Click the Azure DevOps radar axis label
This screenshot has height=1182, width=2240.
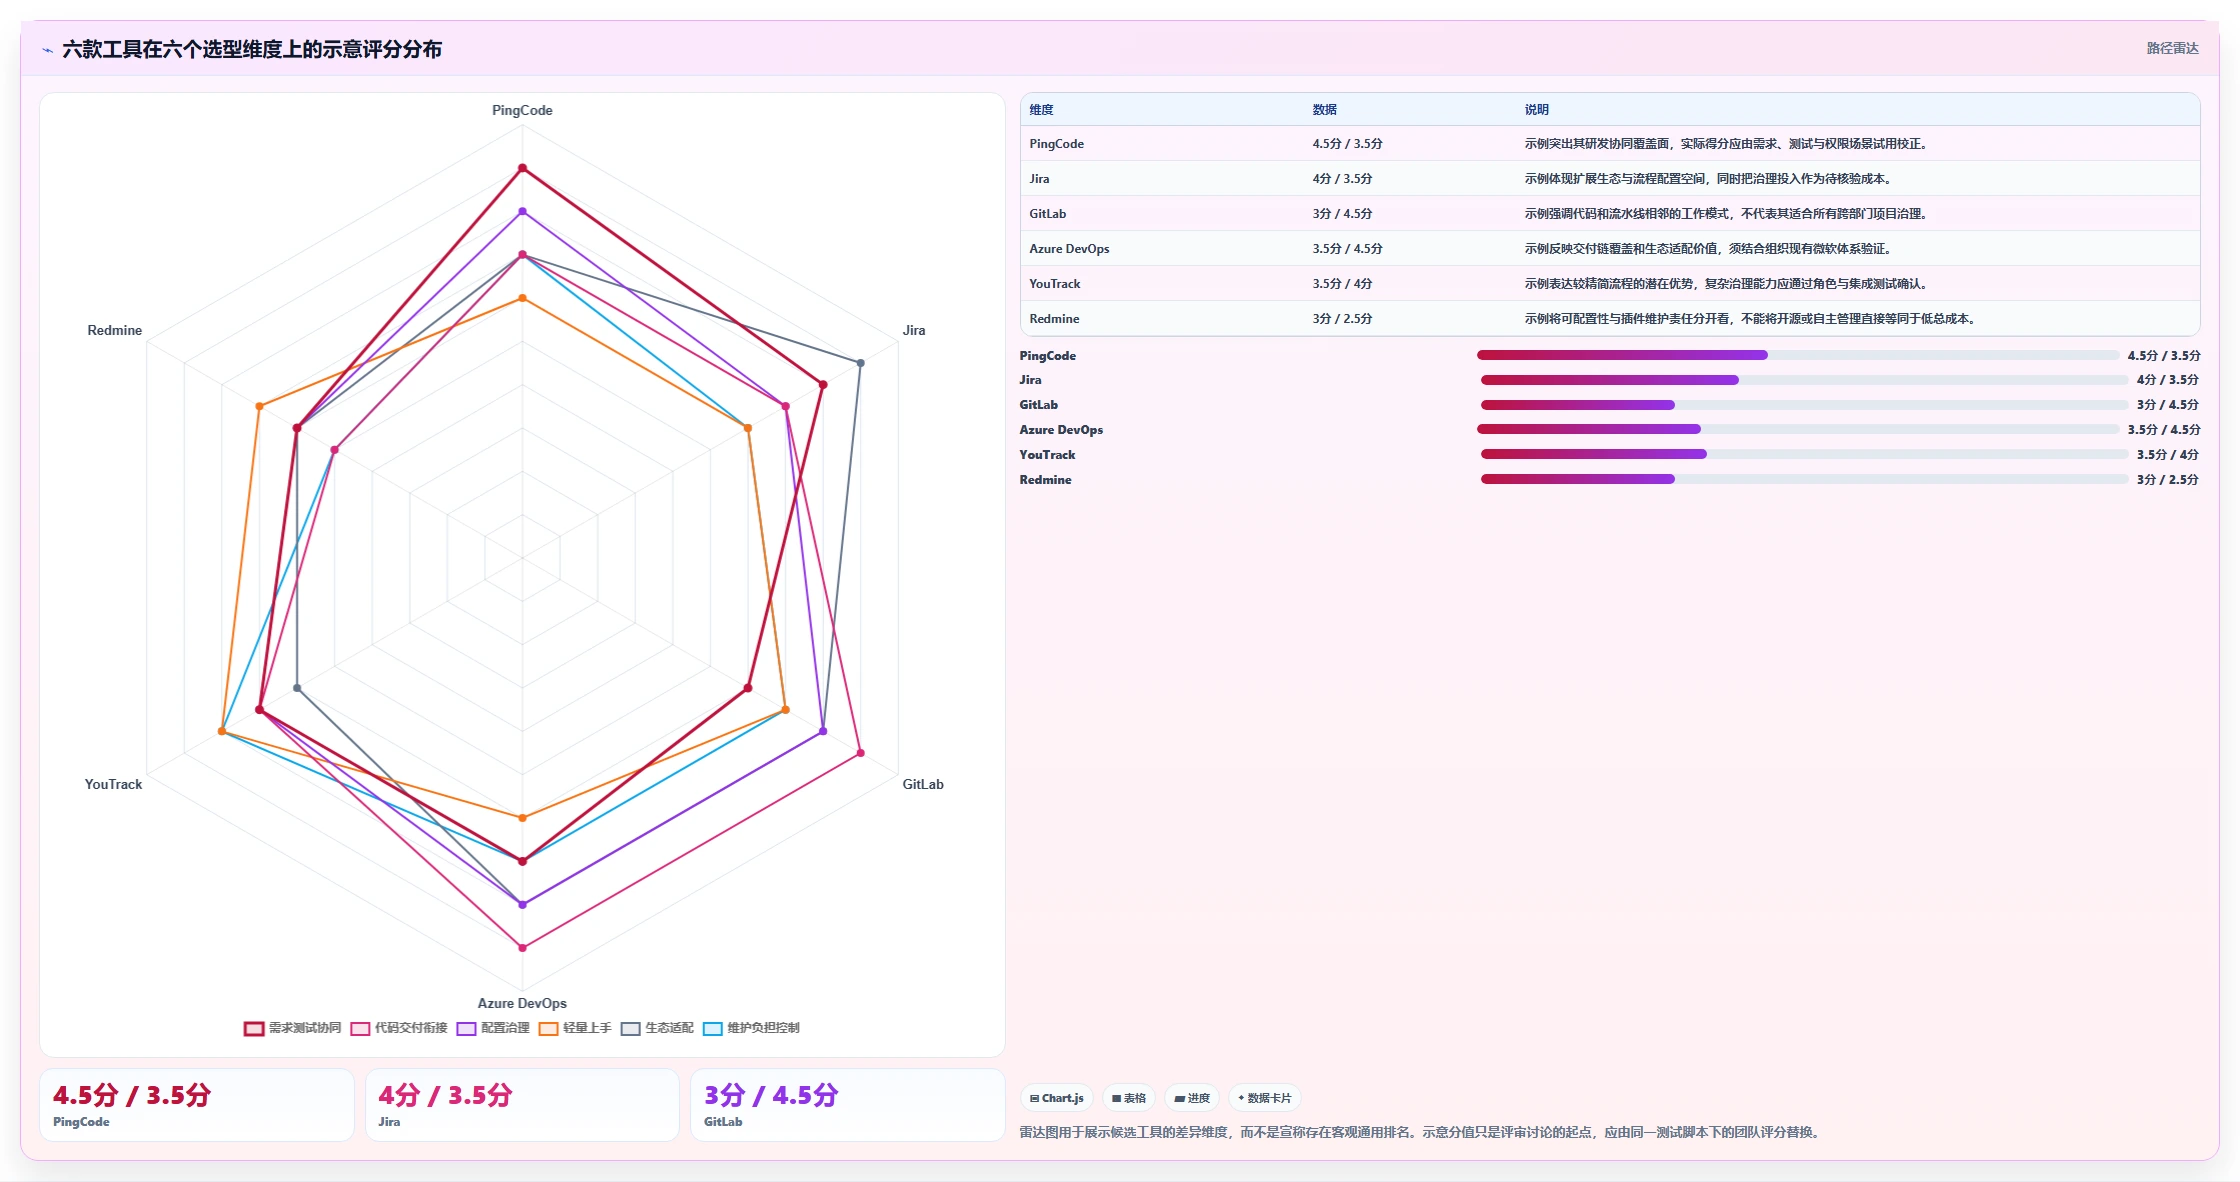(x=522, y=1003)
